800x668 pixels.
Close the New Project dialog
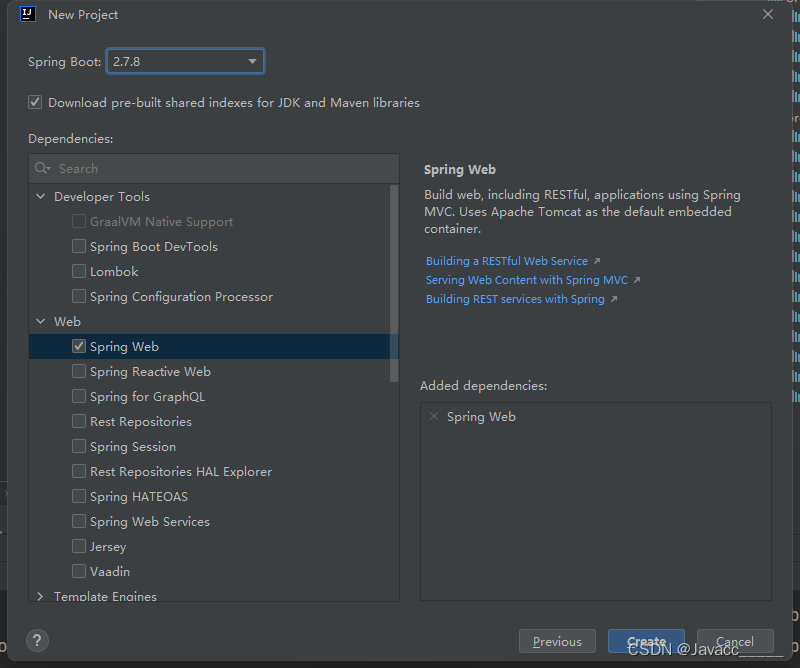tap(768, 14)
